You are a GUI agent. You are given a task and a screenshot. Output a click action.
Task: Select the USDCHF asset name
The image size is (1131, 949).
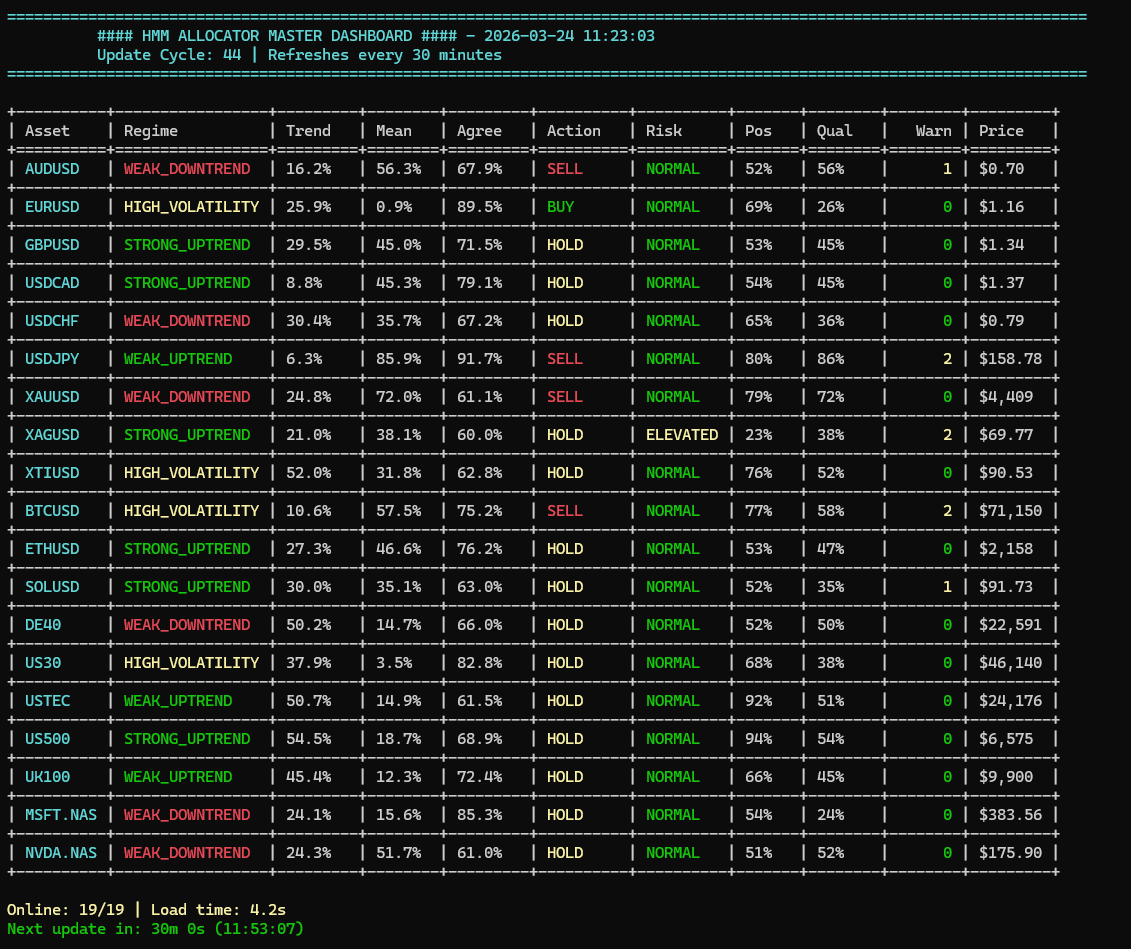pos(52,321)
